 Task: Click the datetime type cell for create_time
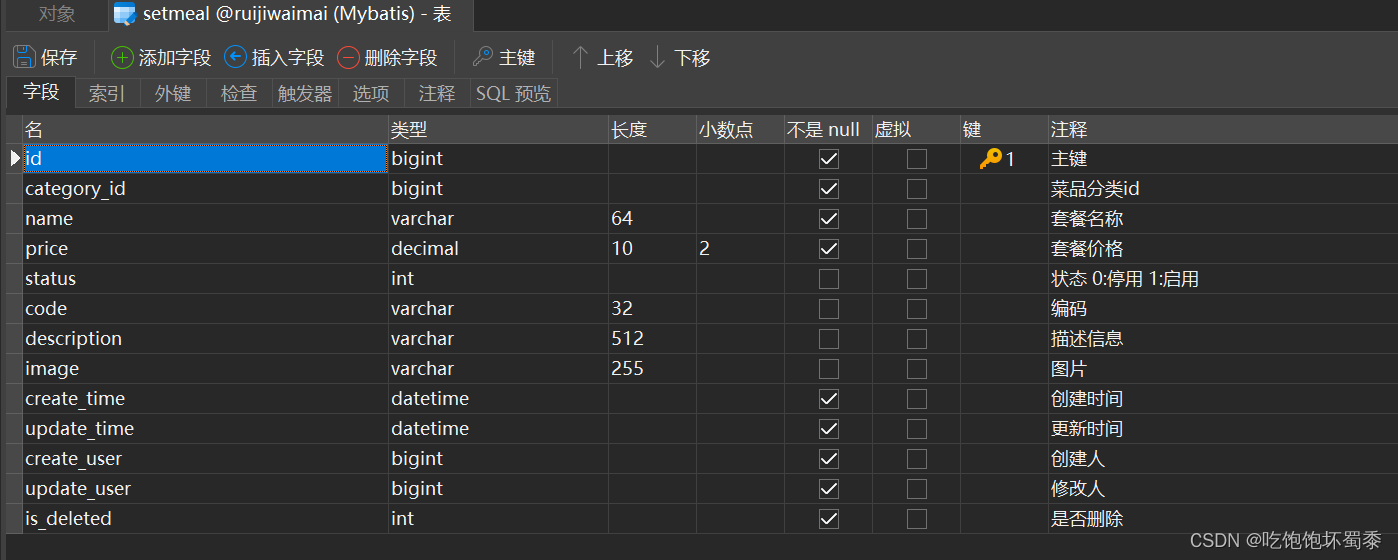[x=498, y=399]
